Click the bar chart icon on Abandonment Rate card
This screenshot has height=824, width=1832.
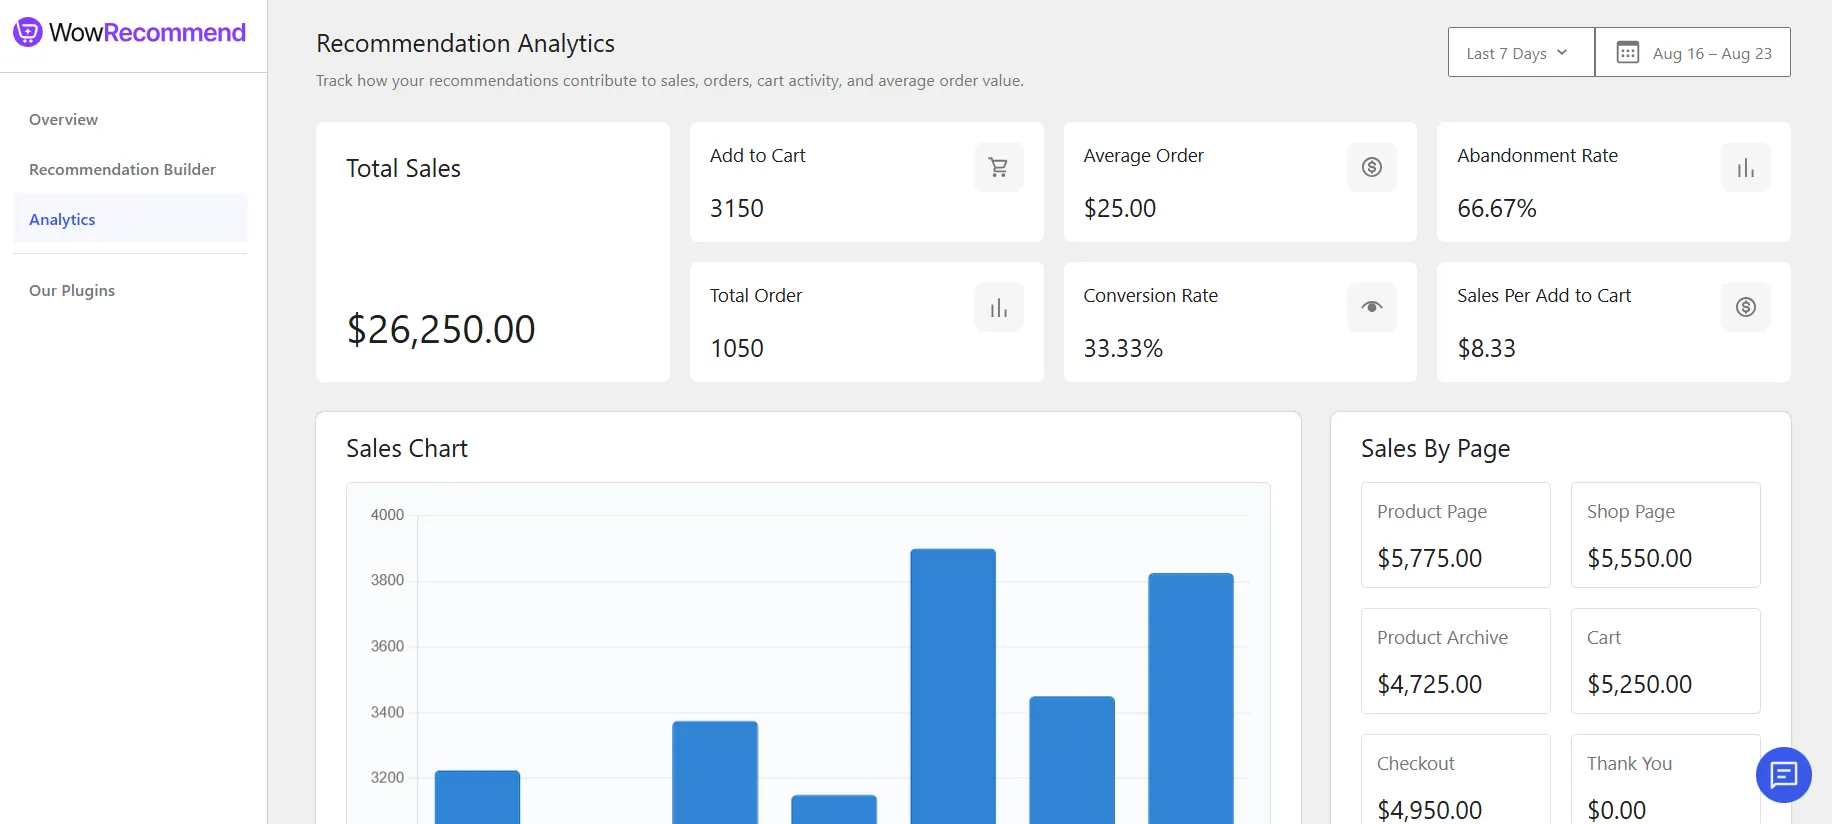coord(1746,167)
